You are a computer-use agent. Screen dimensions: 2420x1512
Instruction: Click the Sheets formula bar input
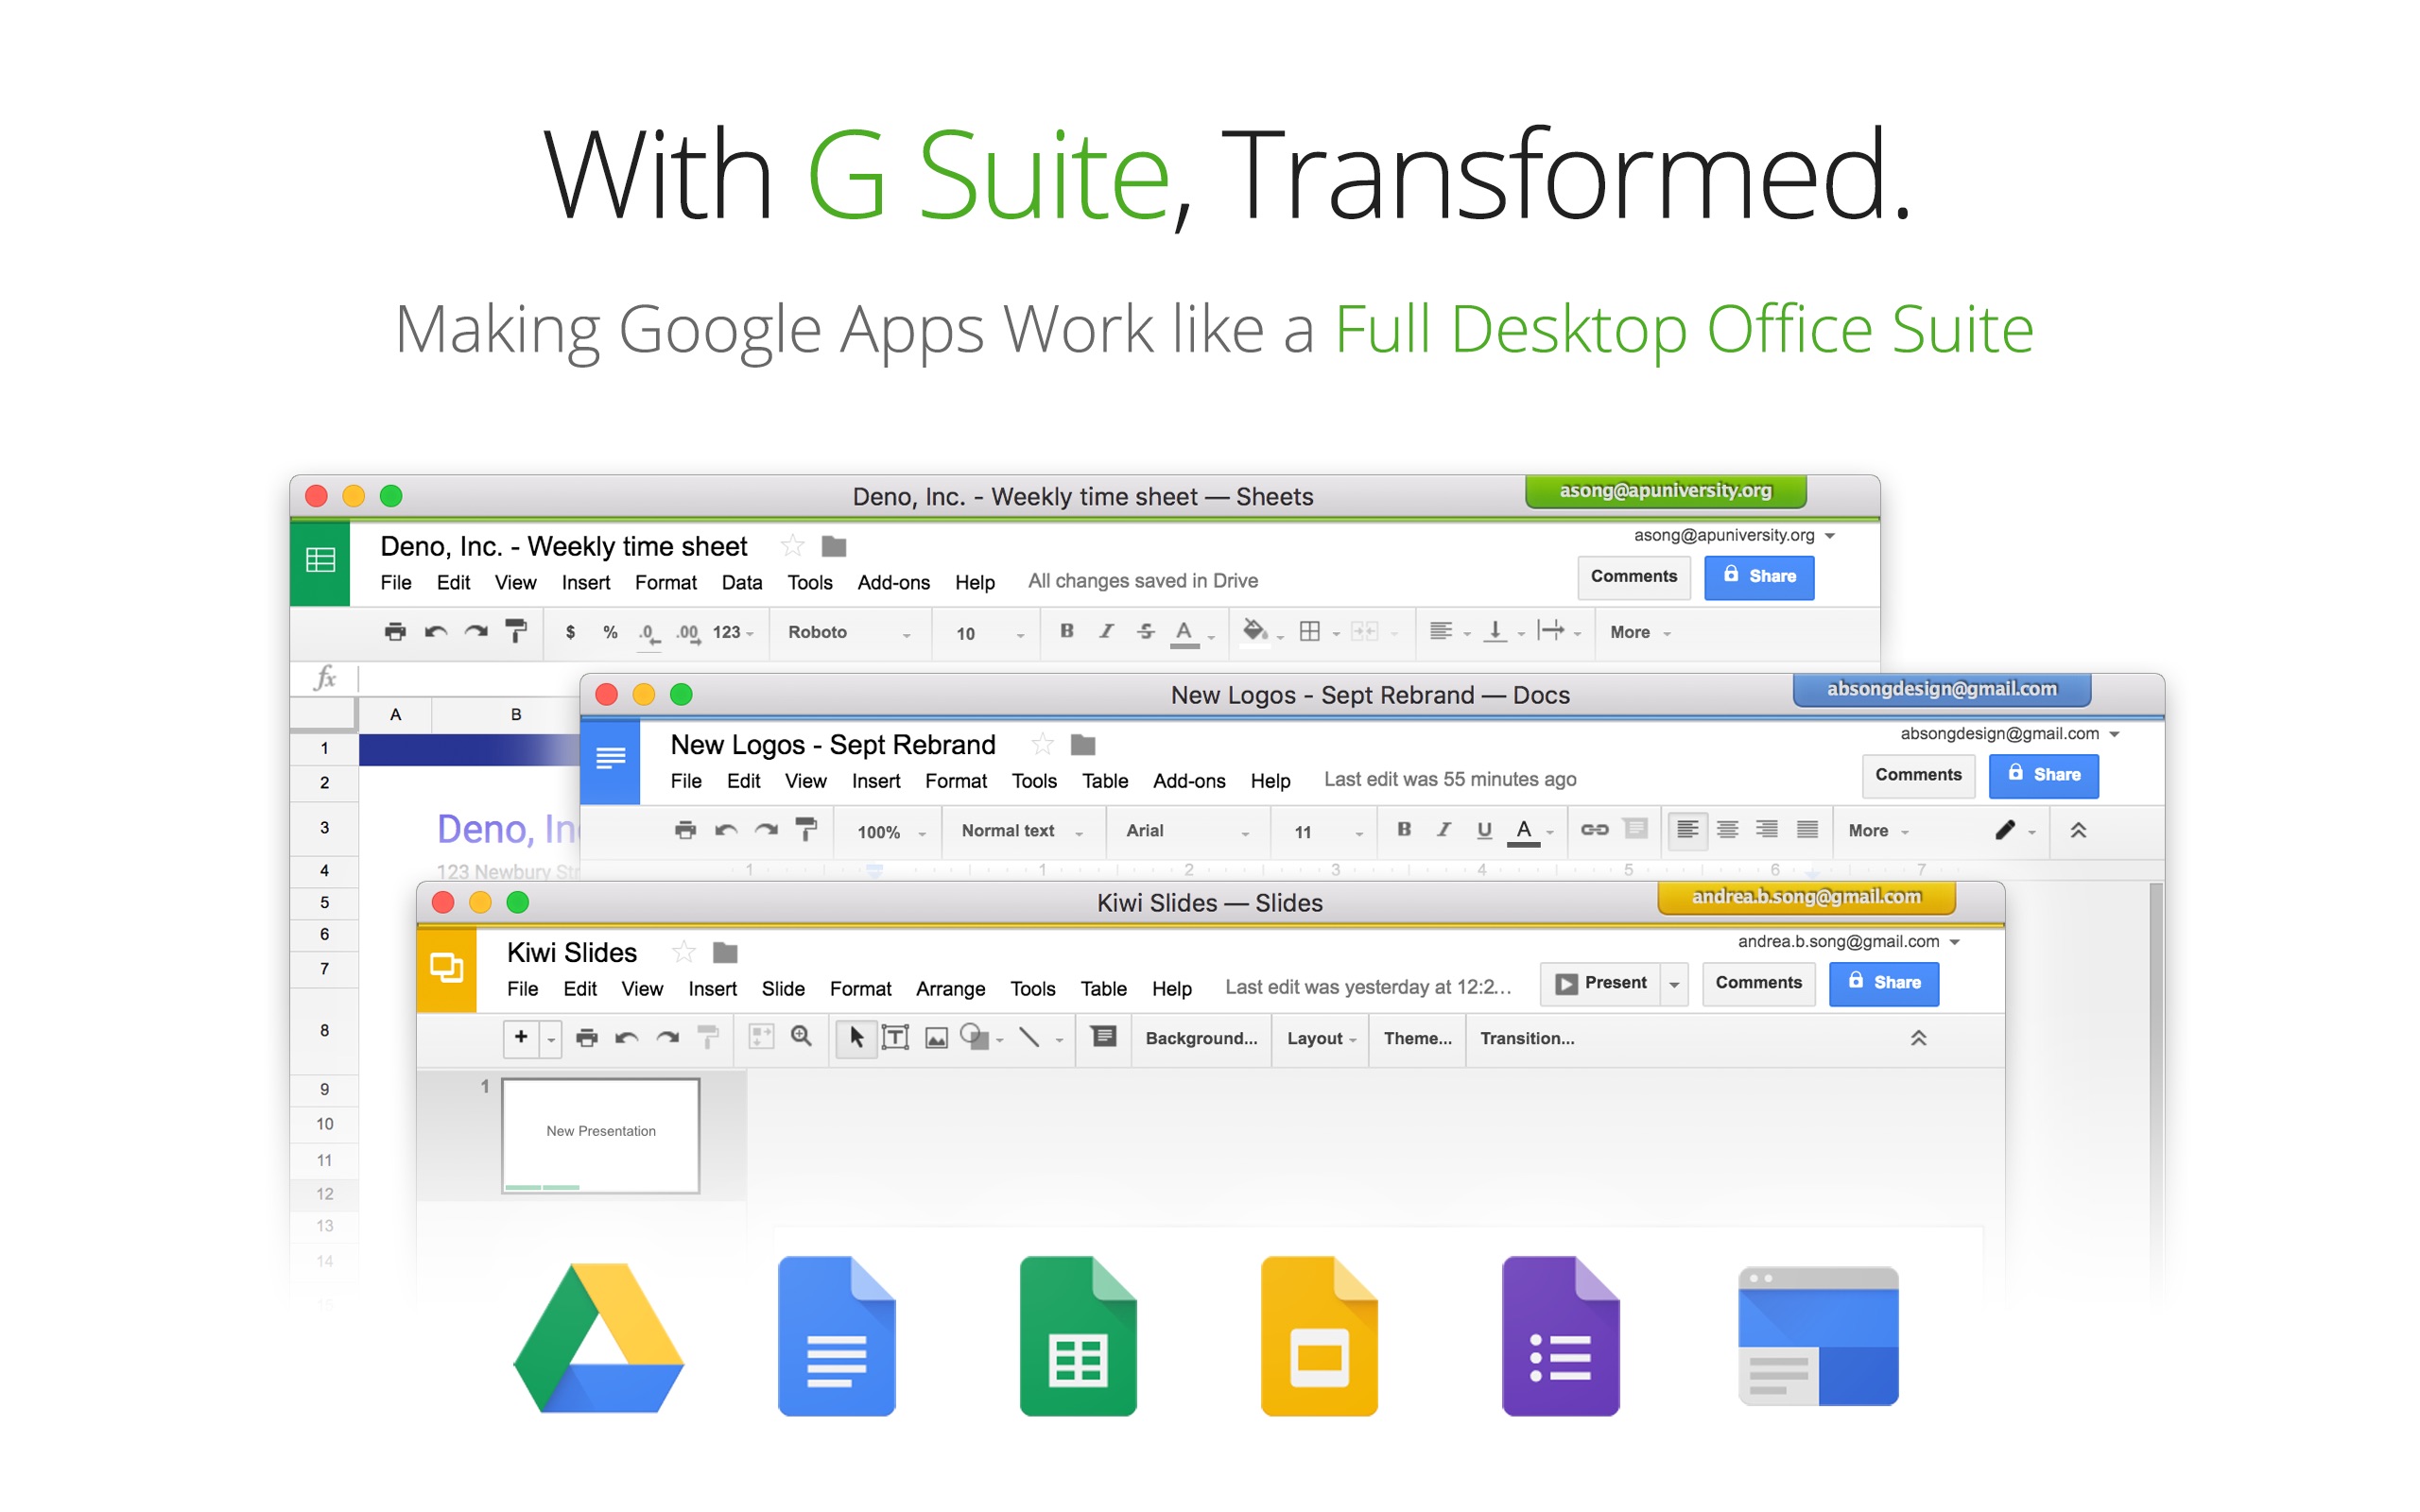468,679
